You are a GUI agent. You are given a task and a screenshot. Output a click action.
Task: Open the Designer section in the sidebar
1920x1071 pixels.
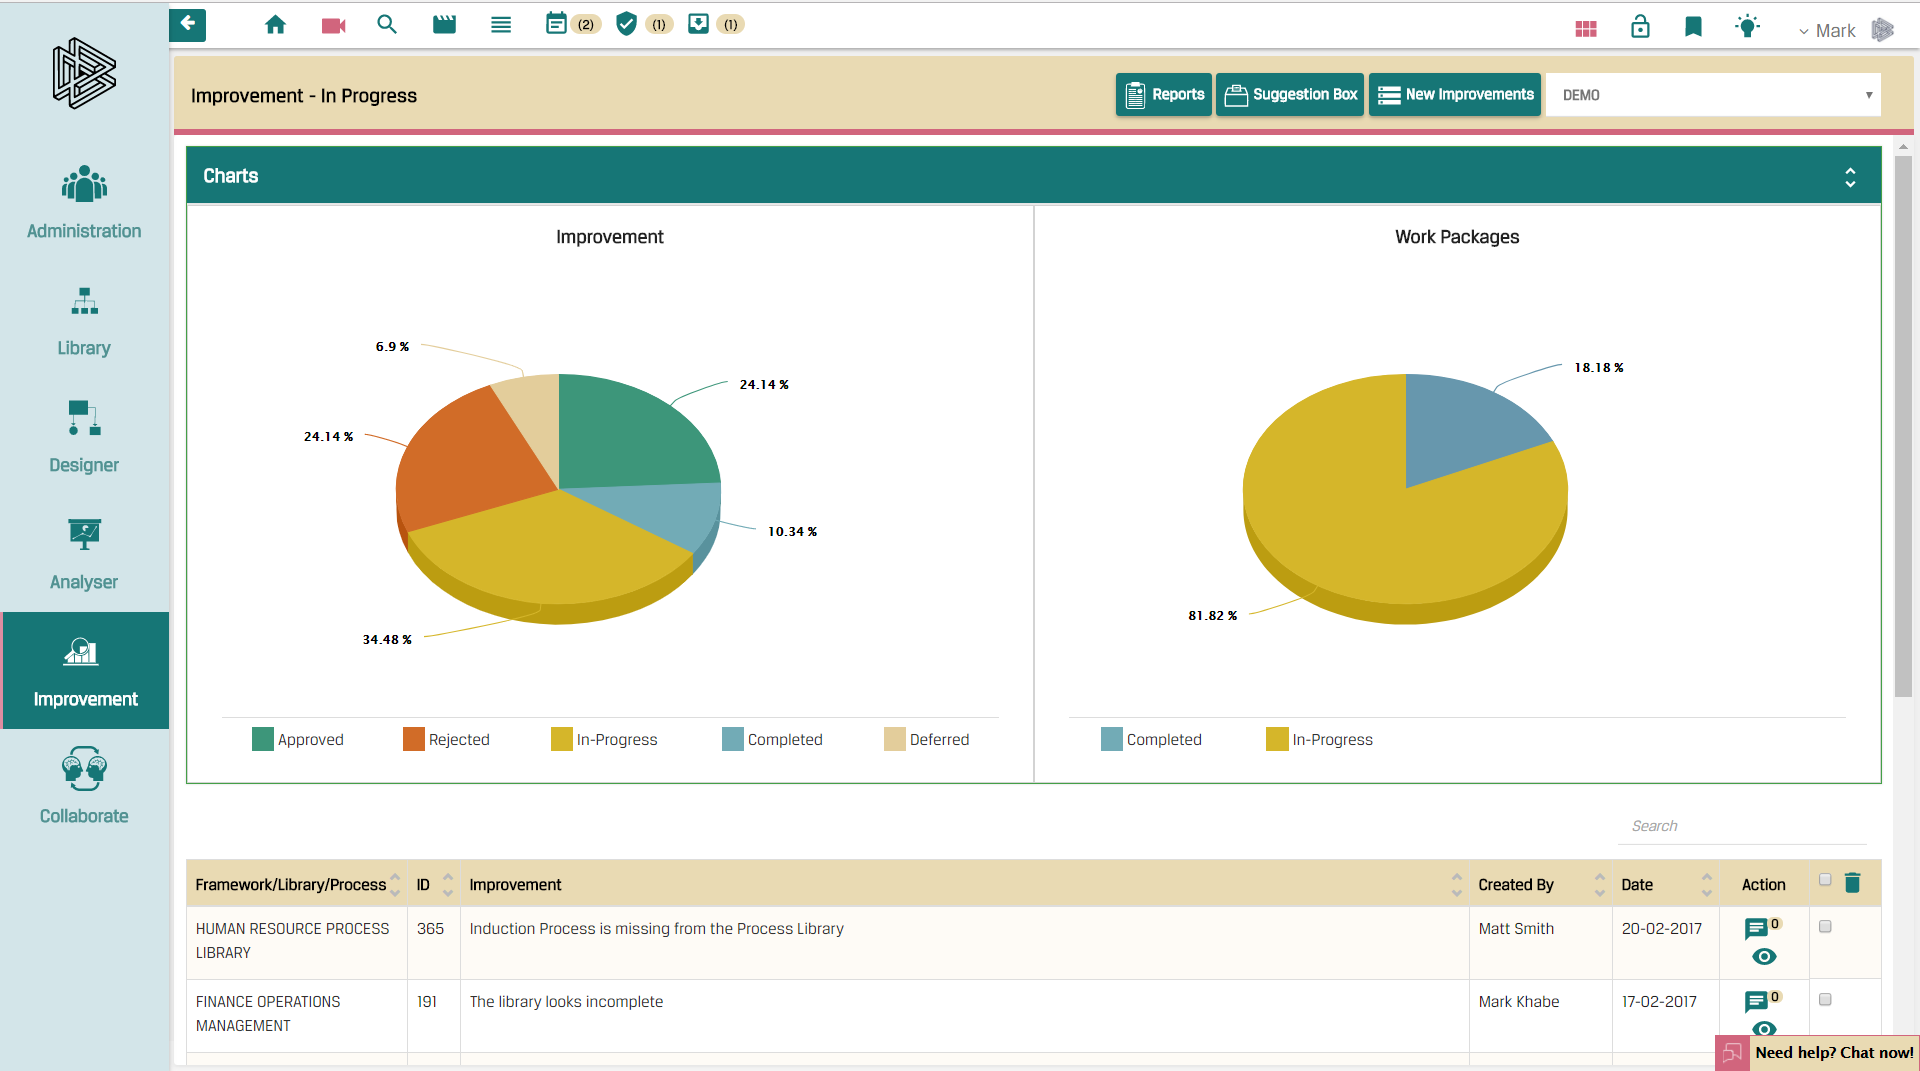point(83,437)
